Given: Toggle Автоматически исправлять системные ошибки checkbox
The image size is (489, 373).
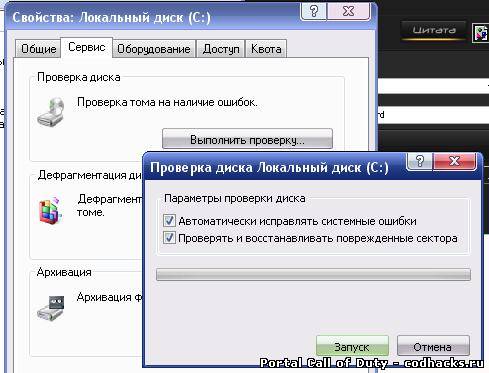Looking at the screenshot, I should pyautogui.click(x=169, y=220).
